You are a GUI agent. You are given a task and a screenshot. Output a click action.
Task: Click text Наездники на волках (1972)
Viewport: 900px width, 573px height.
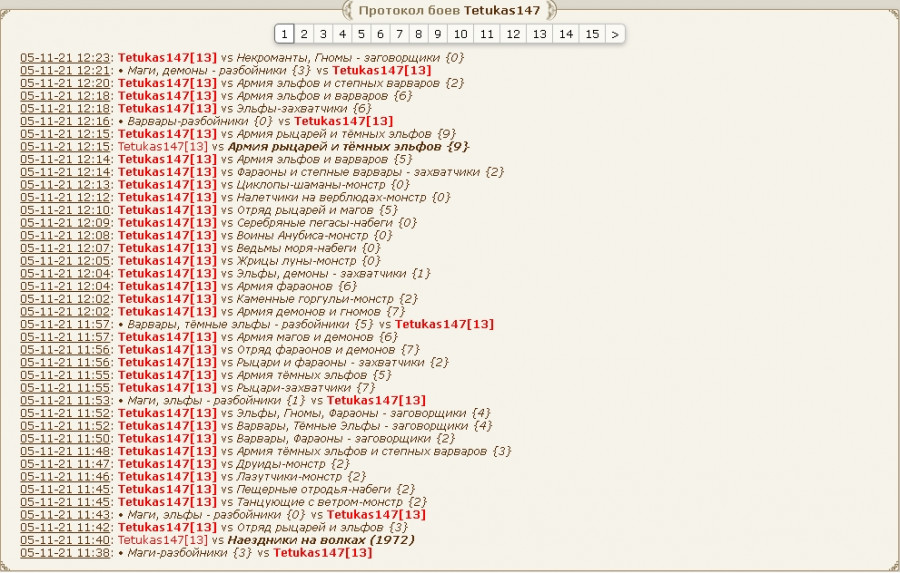click(321, 540)
